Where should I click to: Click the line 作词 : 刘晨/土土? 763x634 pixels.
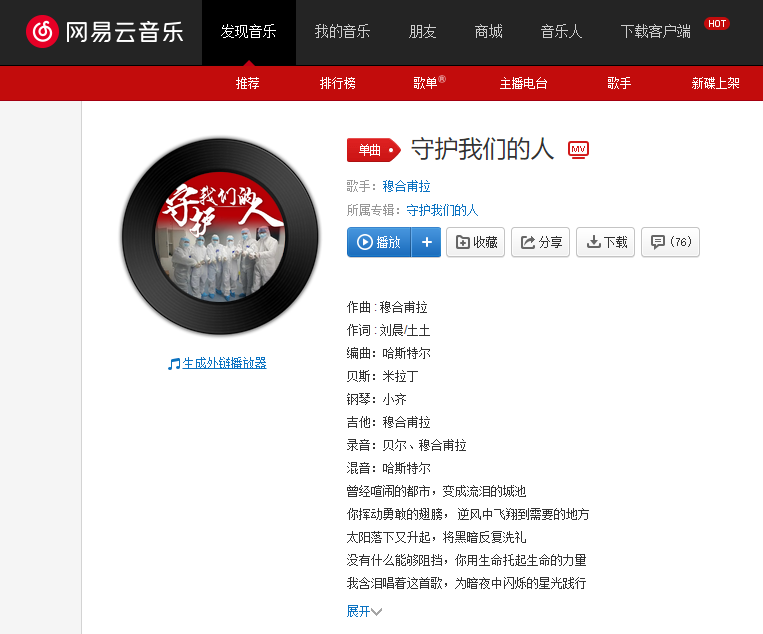click(388, 330)
